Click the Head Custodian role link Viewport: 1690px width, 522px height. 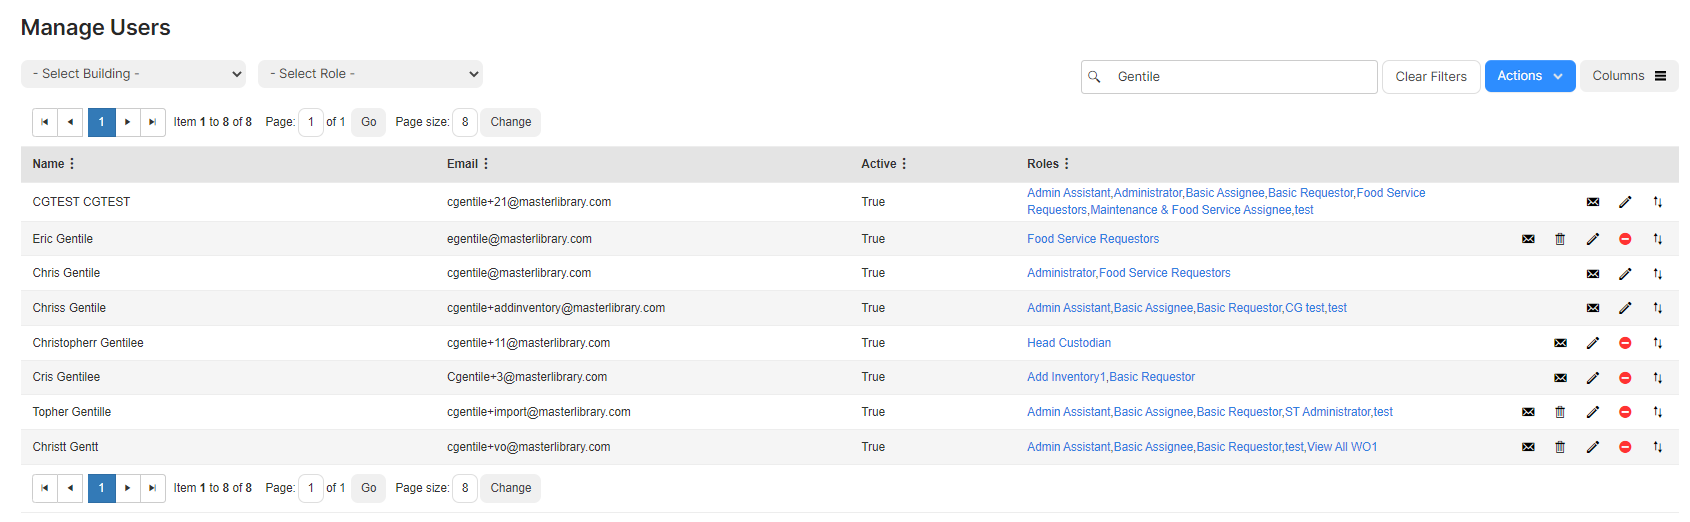(x=1069, y=343)
